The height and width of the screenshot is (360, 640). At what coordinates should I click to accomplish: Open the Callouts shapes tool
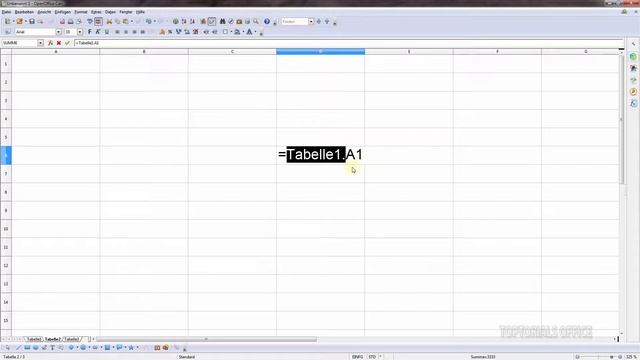tap(119, 348)
